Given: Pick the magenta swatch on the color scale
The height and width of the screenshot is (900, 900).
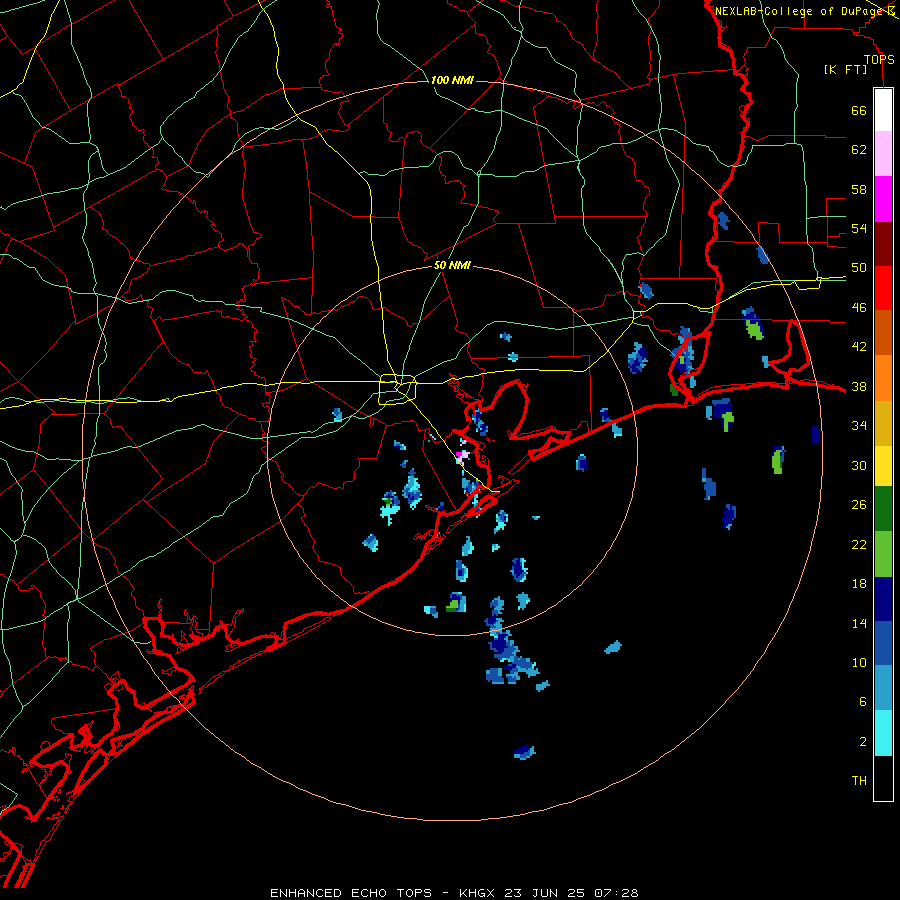Looking at the screenshot, I should click(883, 199).
